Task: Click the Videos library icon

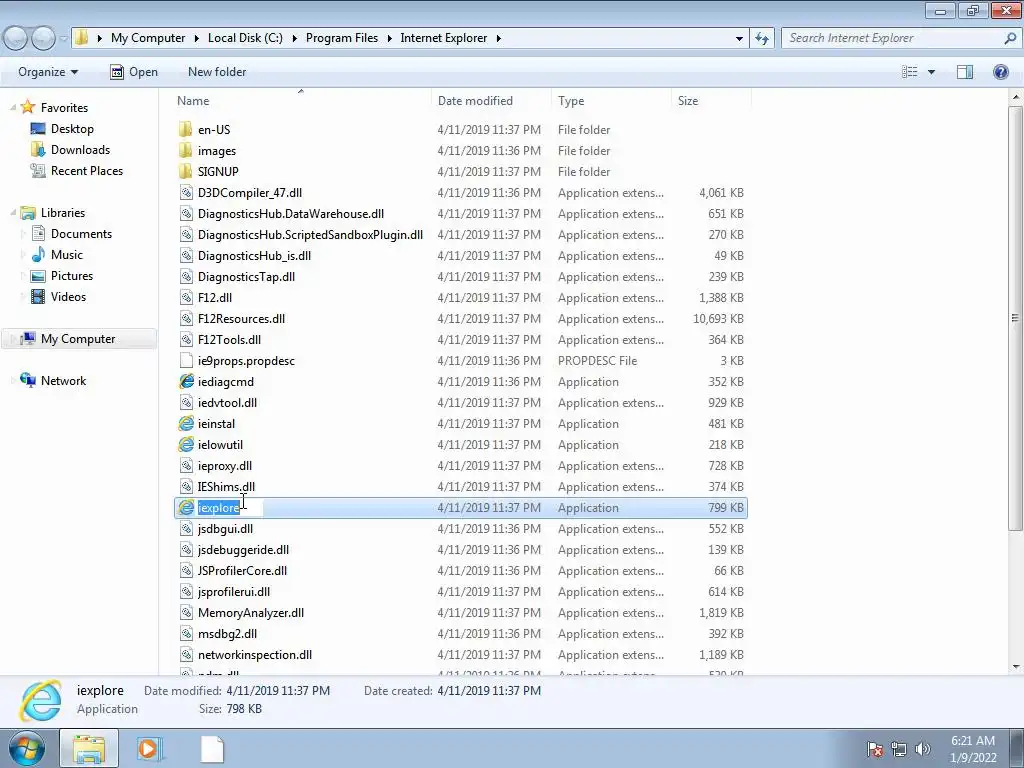Action: [x=38, y=296]
